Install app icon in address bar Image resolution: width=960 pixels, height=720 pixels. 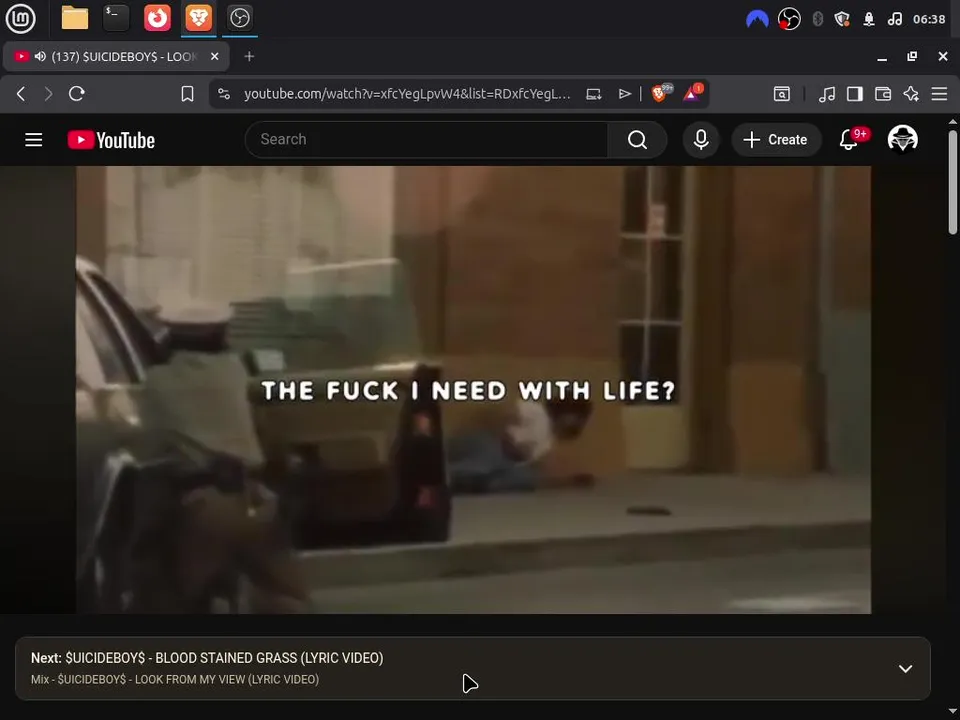593,94
